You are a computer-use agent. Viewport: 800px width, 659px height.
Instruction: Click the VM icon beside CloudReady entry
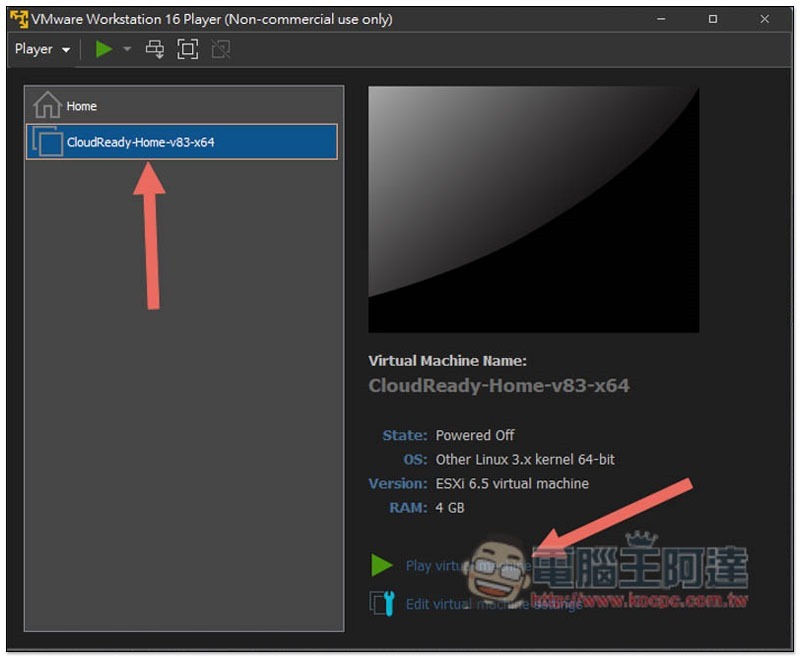[47, 142]
